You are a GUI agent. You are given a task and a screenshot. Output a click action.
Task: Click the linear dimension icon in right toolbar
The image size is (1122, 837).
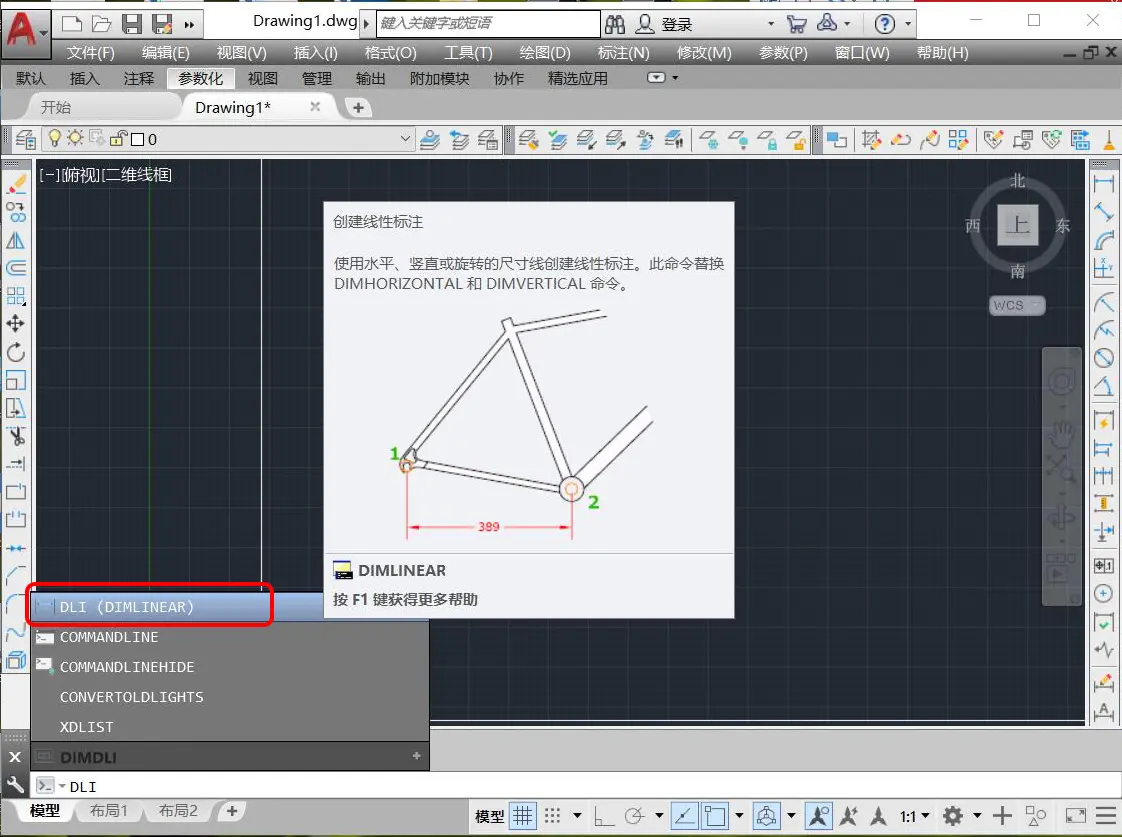(1103, 183)
